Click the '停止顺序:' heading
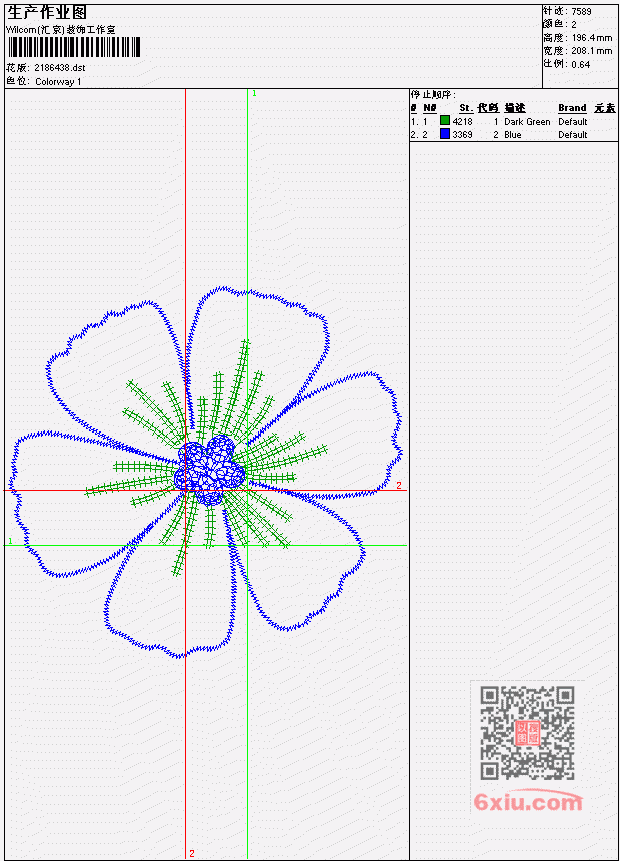The height and width of the screenshot is (861, 620). pos(433,94)
